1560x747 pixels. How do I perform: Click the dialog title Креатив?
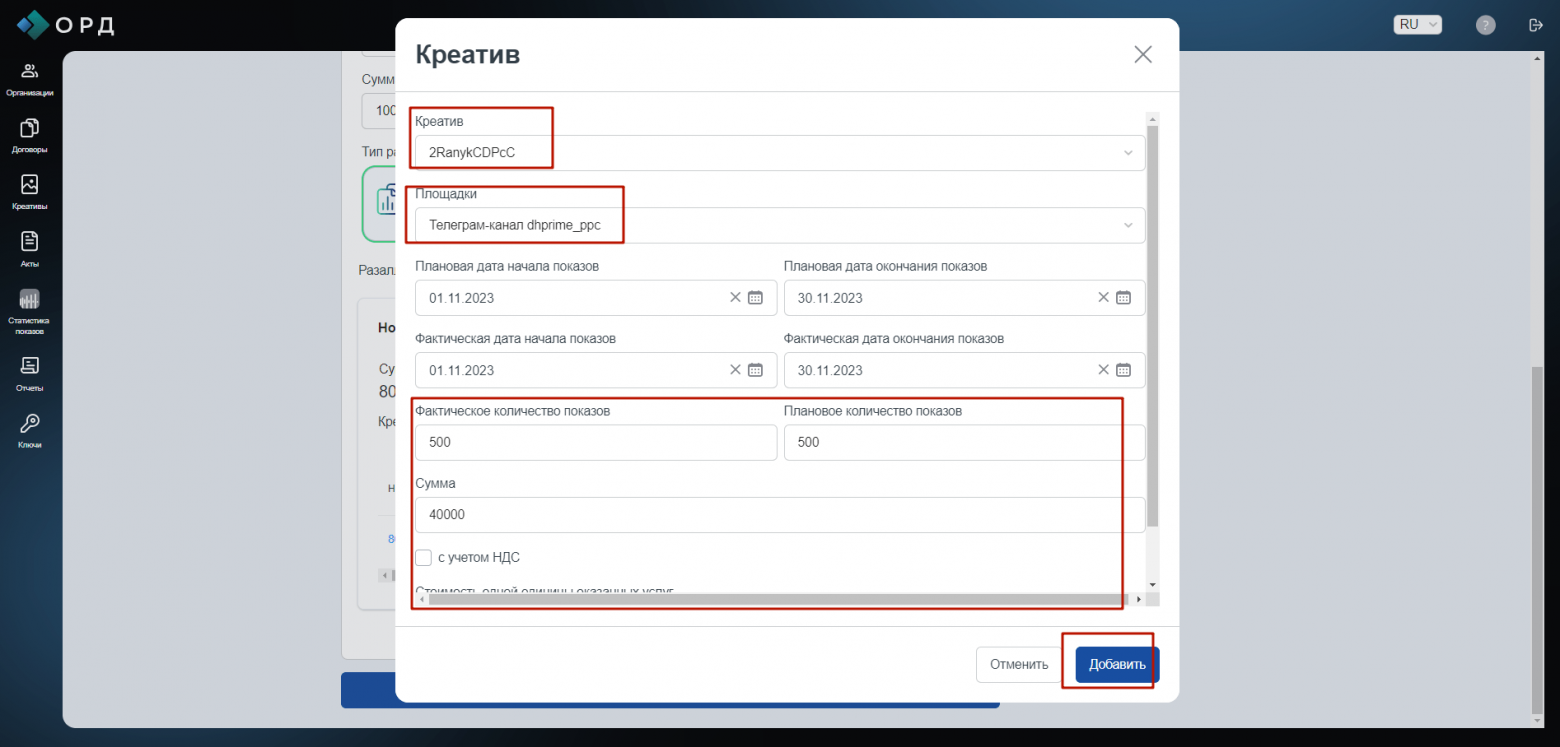pyautogui.click(x=467, y=54)
